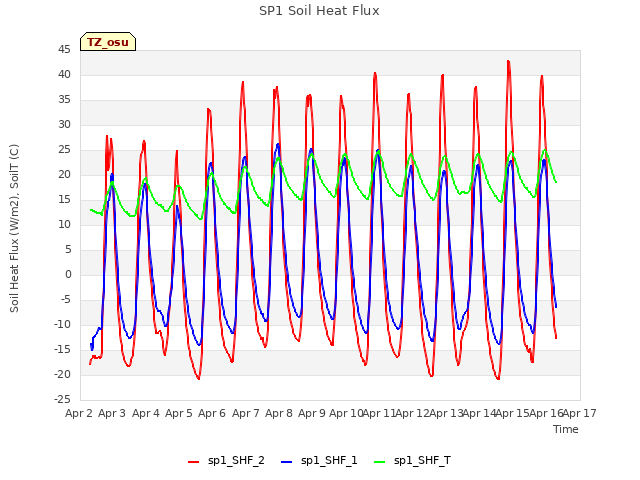Image resolution: width=640 pixels, height=480 pixels.
Task: Click the Soil Heat Flux y-axis label
Action: (14, 229)
